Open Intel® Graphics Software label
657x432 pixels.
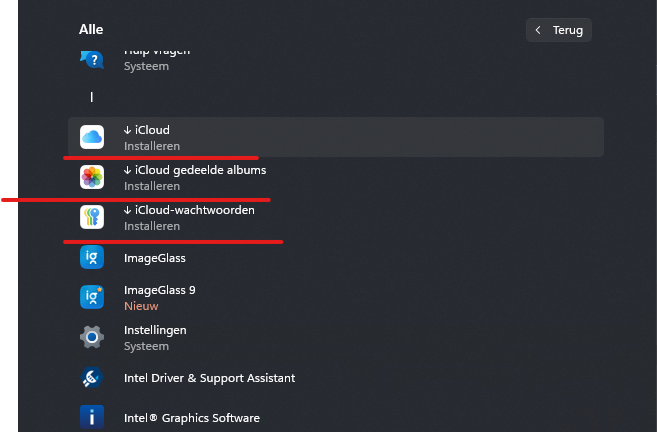tap(192, 418)
